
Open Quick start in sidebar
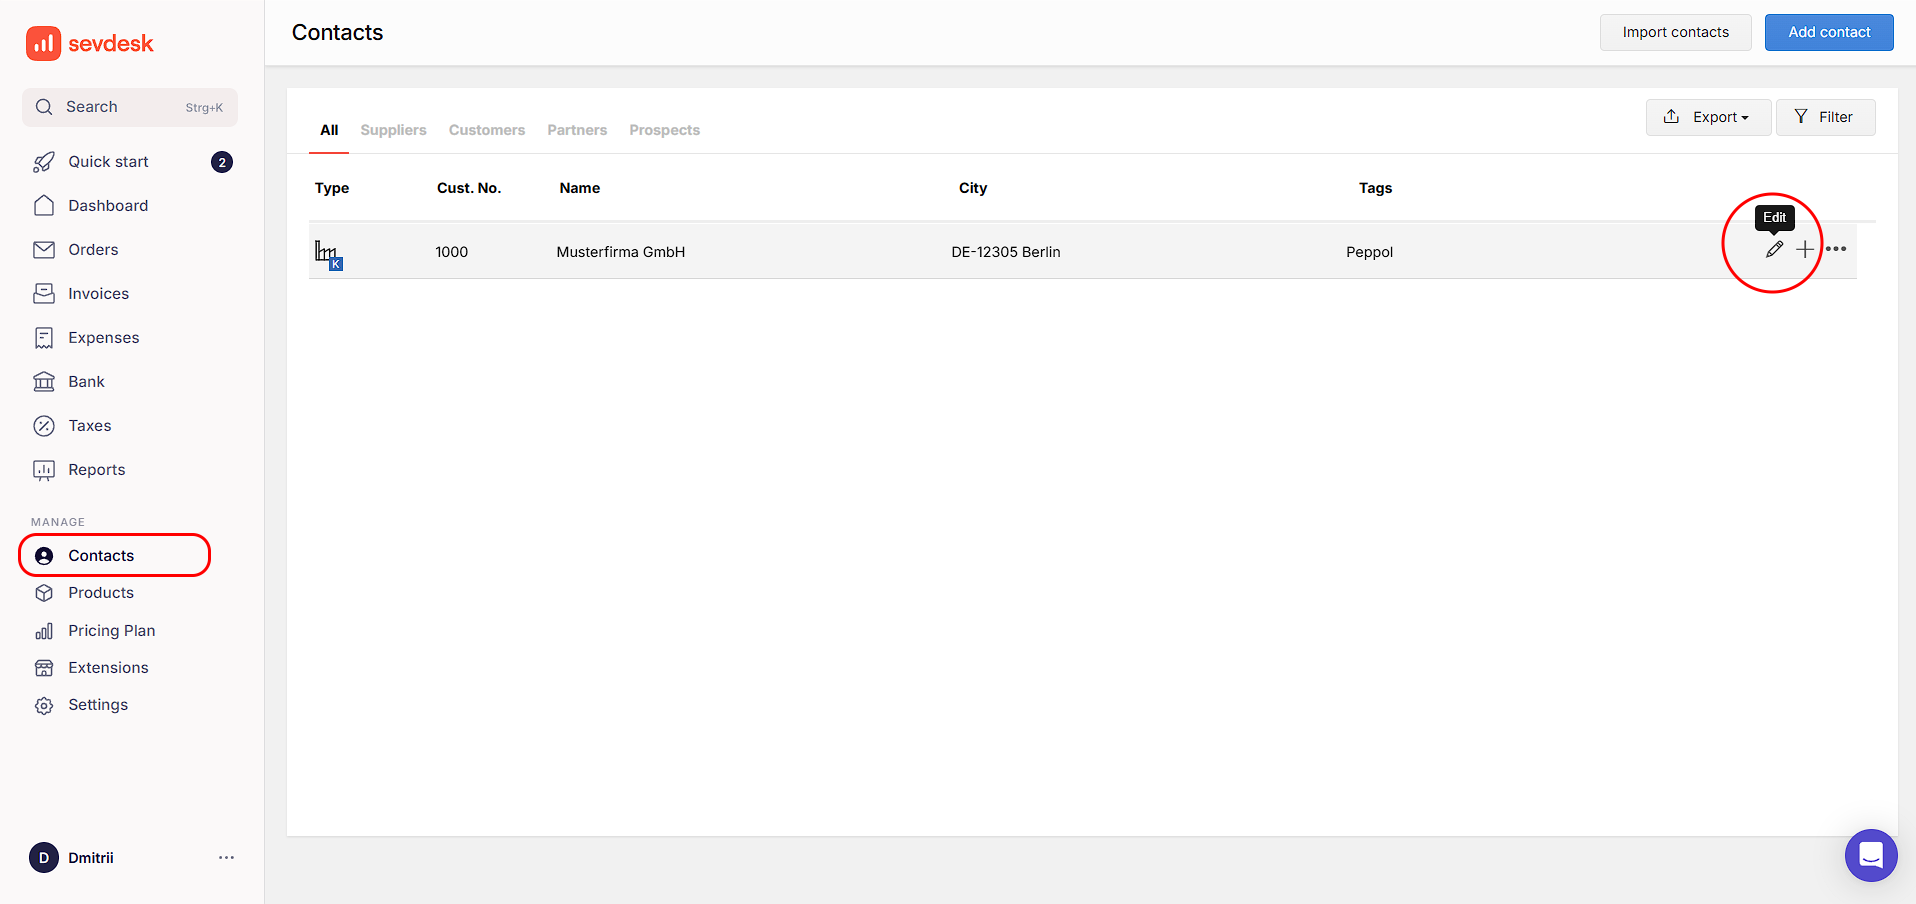(108, 162)
